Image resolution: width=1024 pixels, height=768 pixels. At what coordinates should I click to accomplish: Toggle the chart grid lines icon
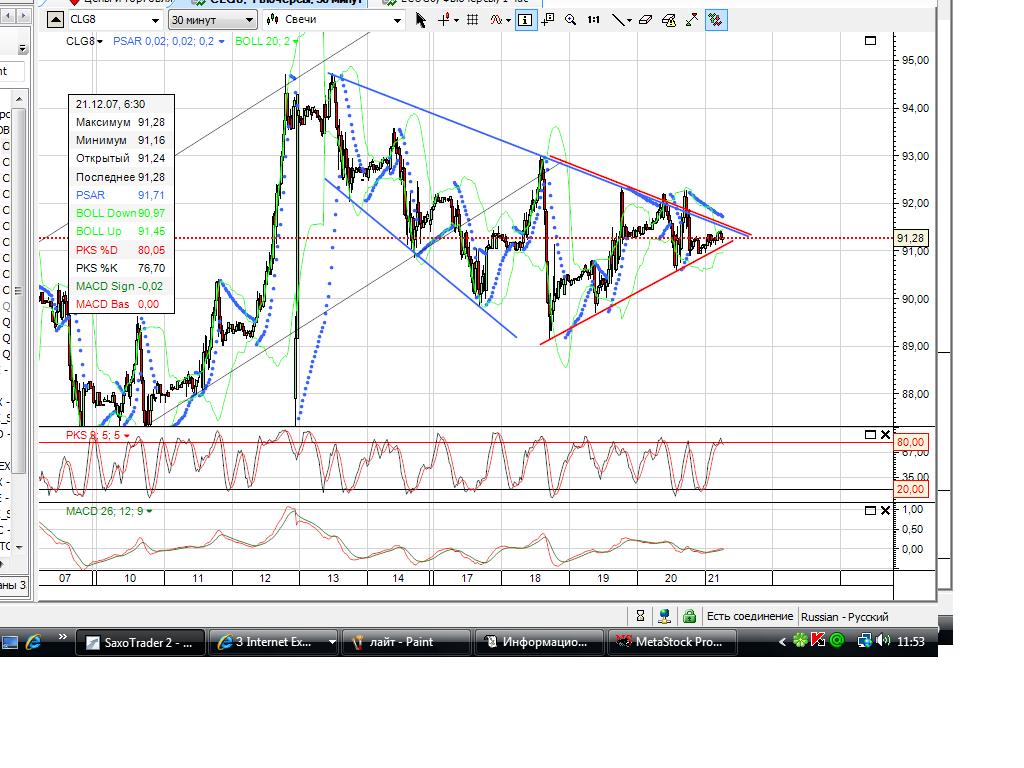click(x=473, y=20)
